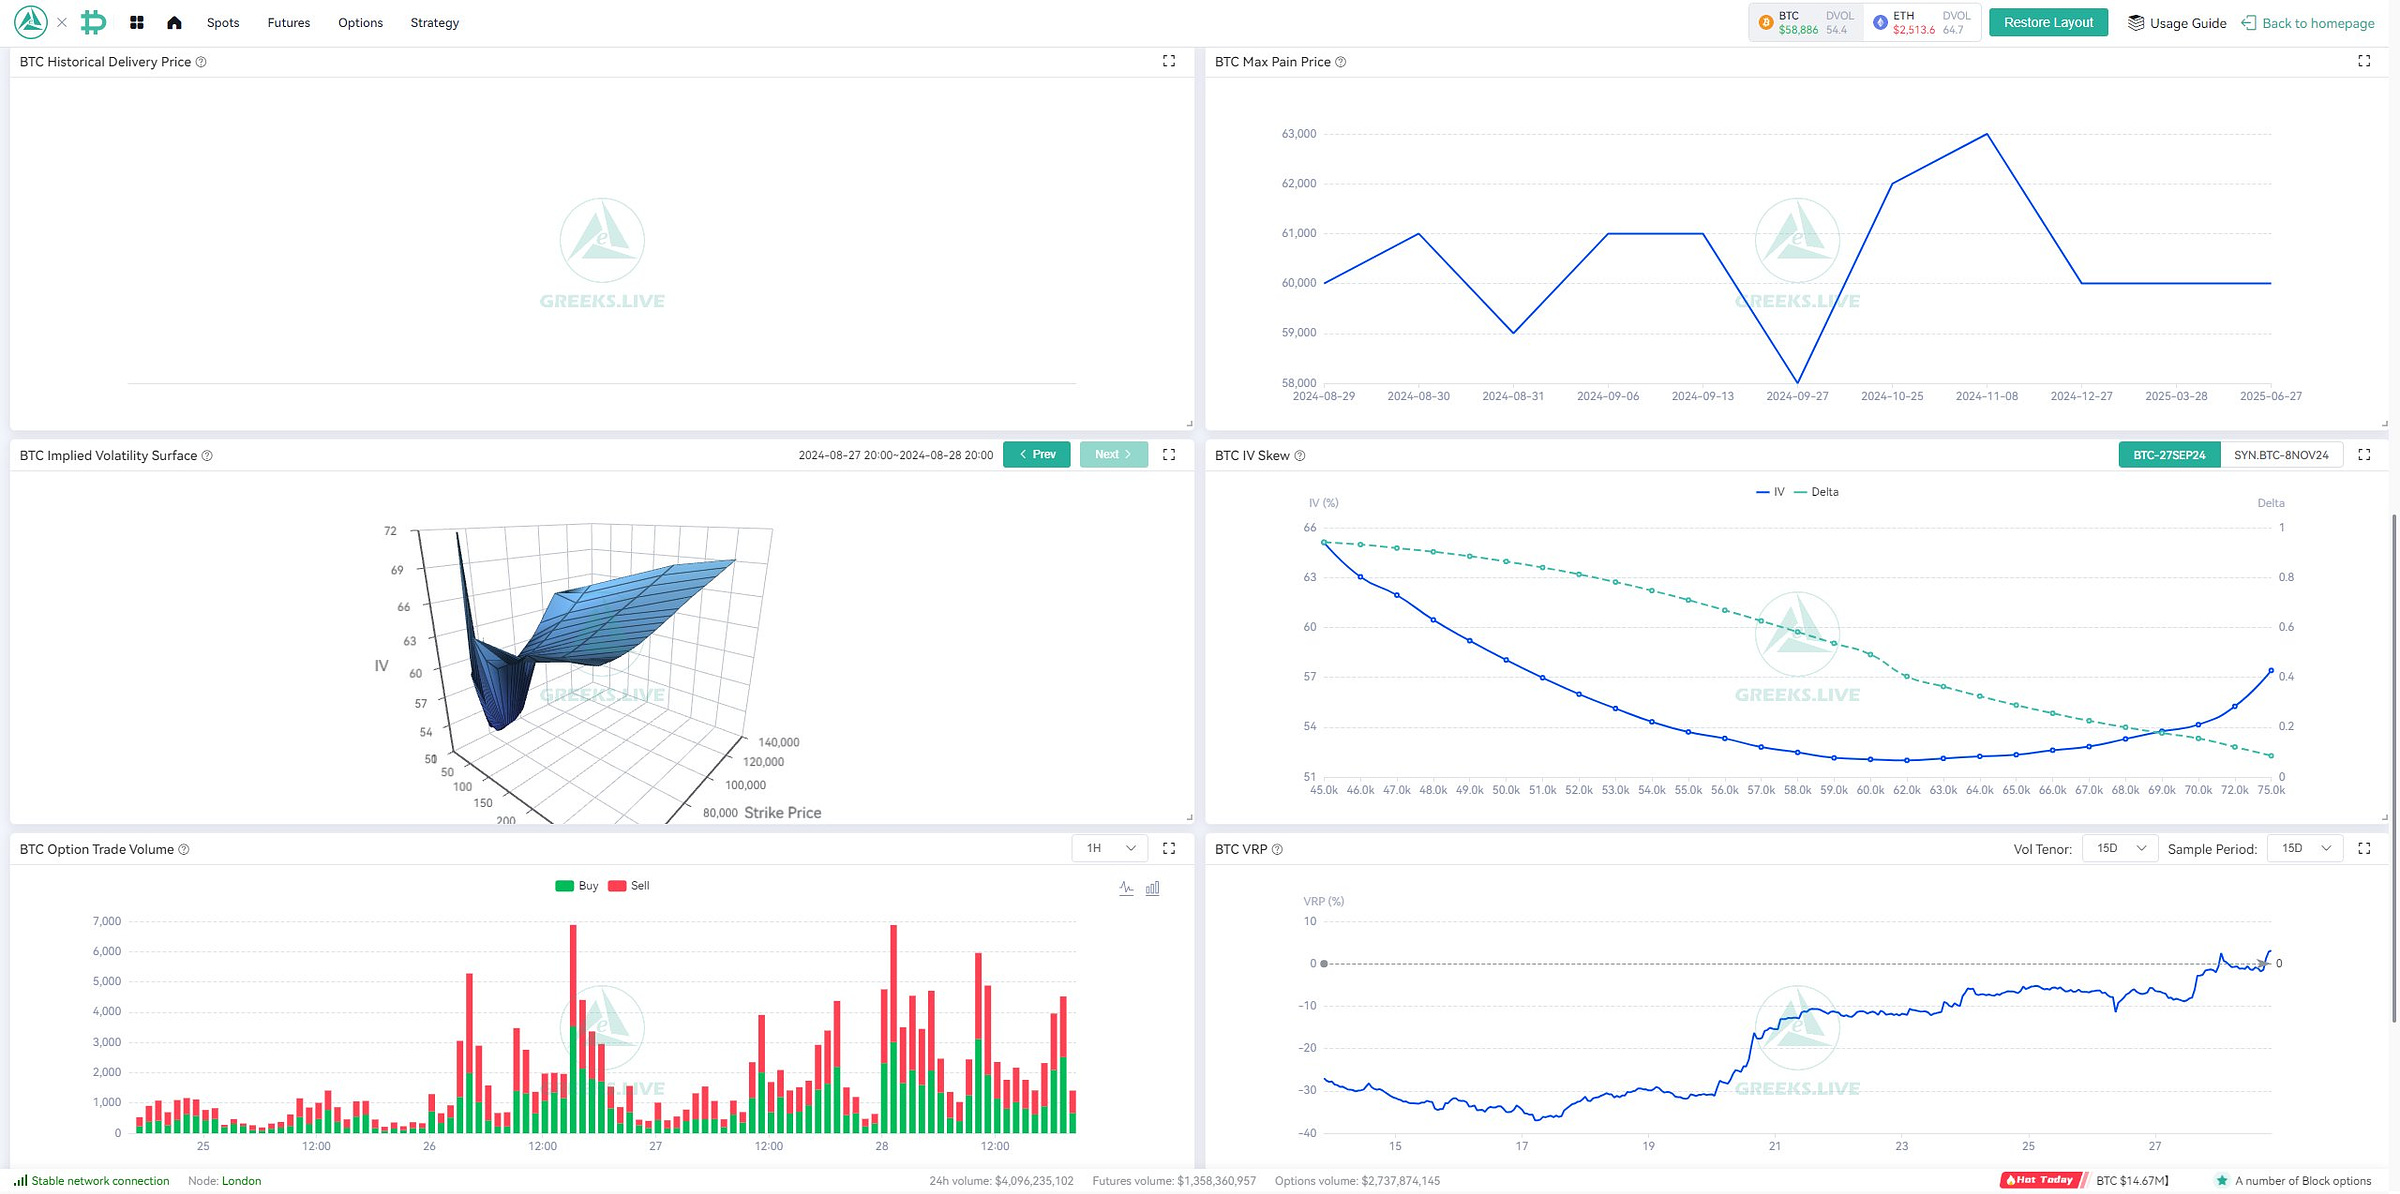
Task: Fullscreen the BTC VRP chart
Action: (x=2364, y=848)
